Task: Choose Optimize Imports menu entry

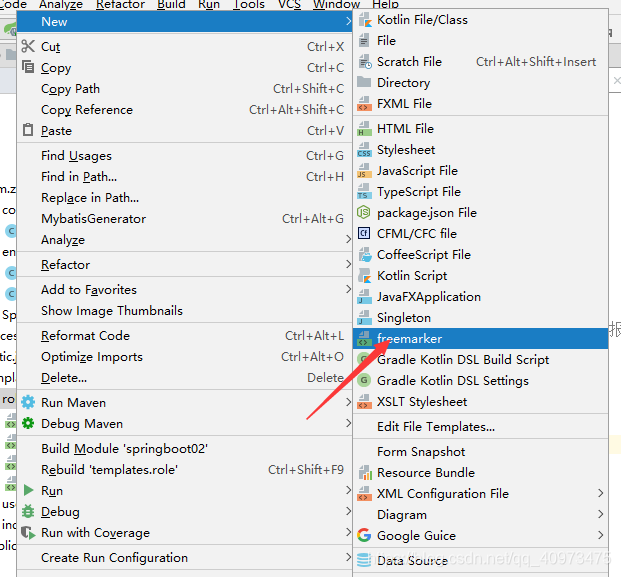Action: [x=184, y=357]
